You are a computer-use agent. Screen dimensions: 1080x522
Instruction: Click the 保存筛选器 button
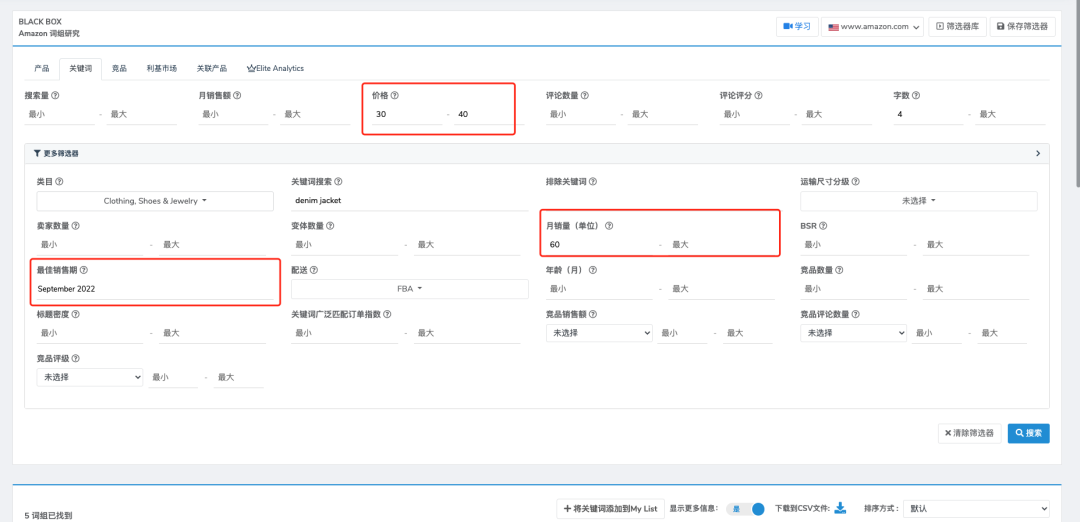[x=1023, y=27]
